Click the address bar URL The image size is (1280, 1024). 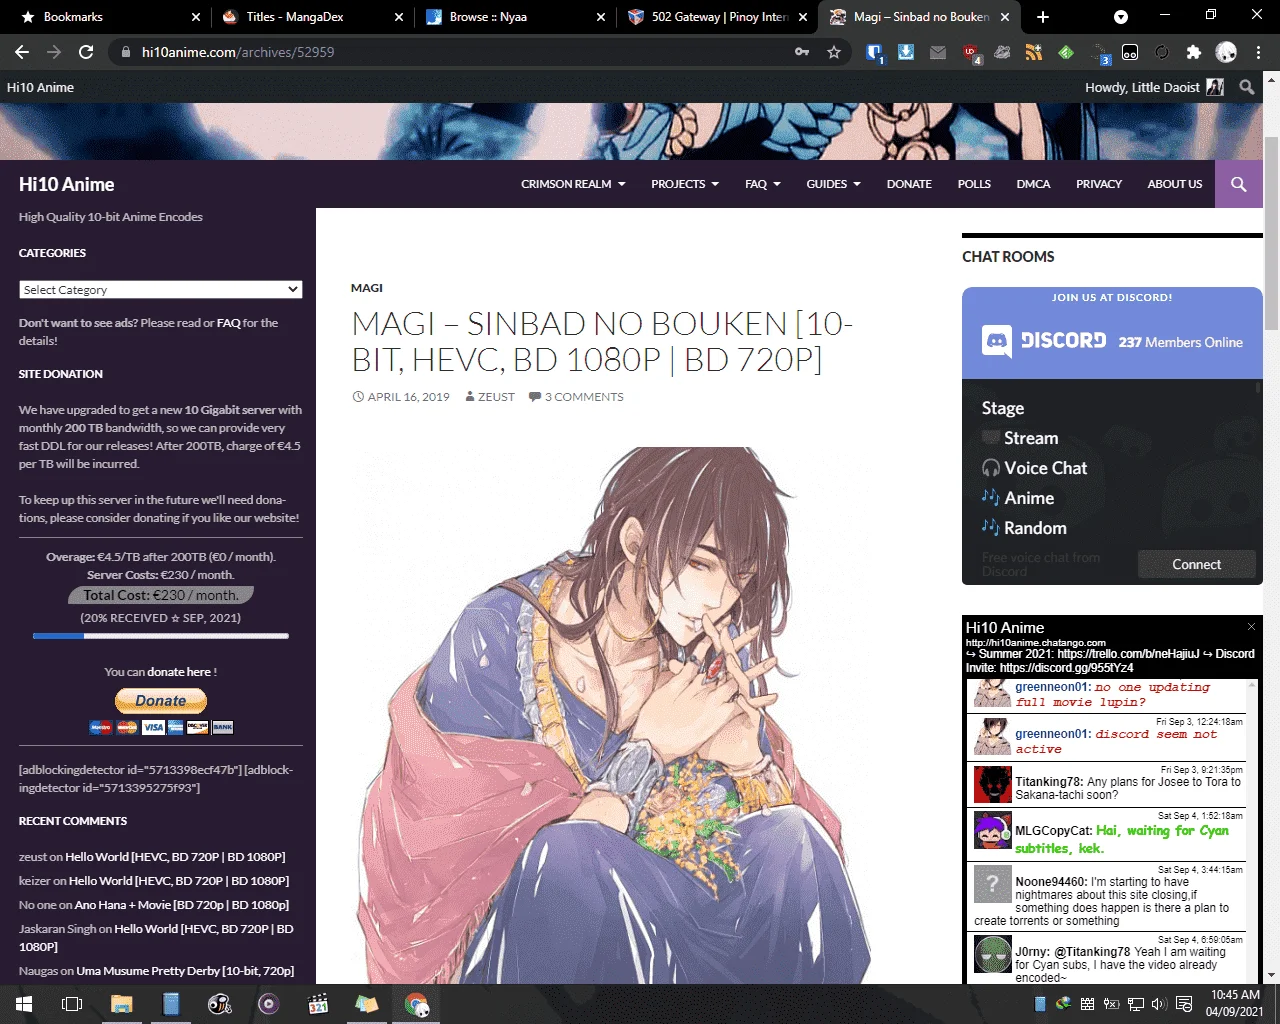pyautogui.click(x=238, y=52)
